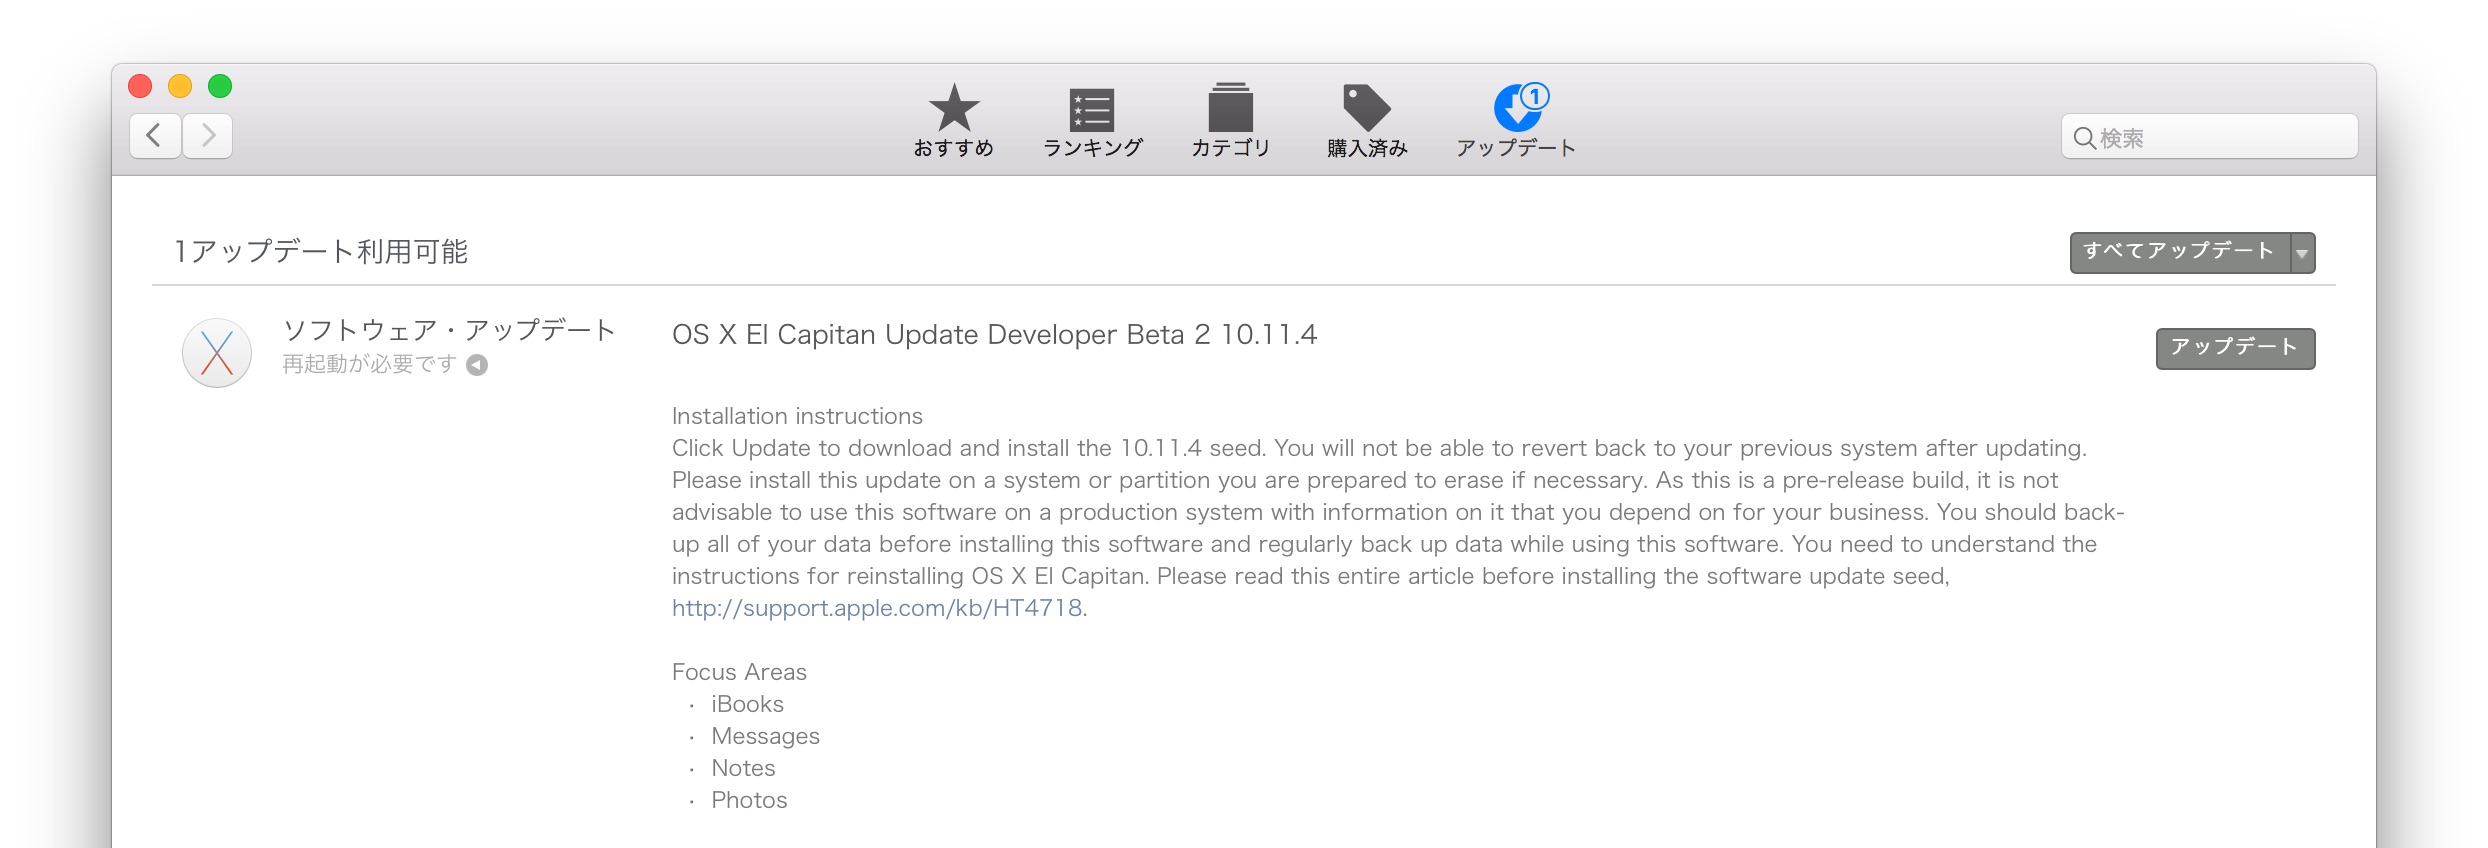This screenshot has width=2488, height=848.
Task: Click the 1アップデート利用可能 heading
Action: pos(321,251)
